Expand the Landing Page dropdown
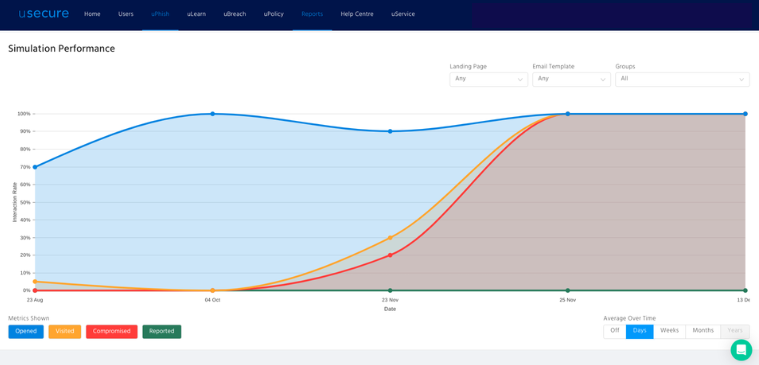This screenshot has width=759, height=365. click(x=488, y=79)
